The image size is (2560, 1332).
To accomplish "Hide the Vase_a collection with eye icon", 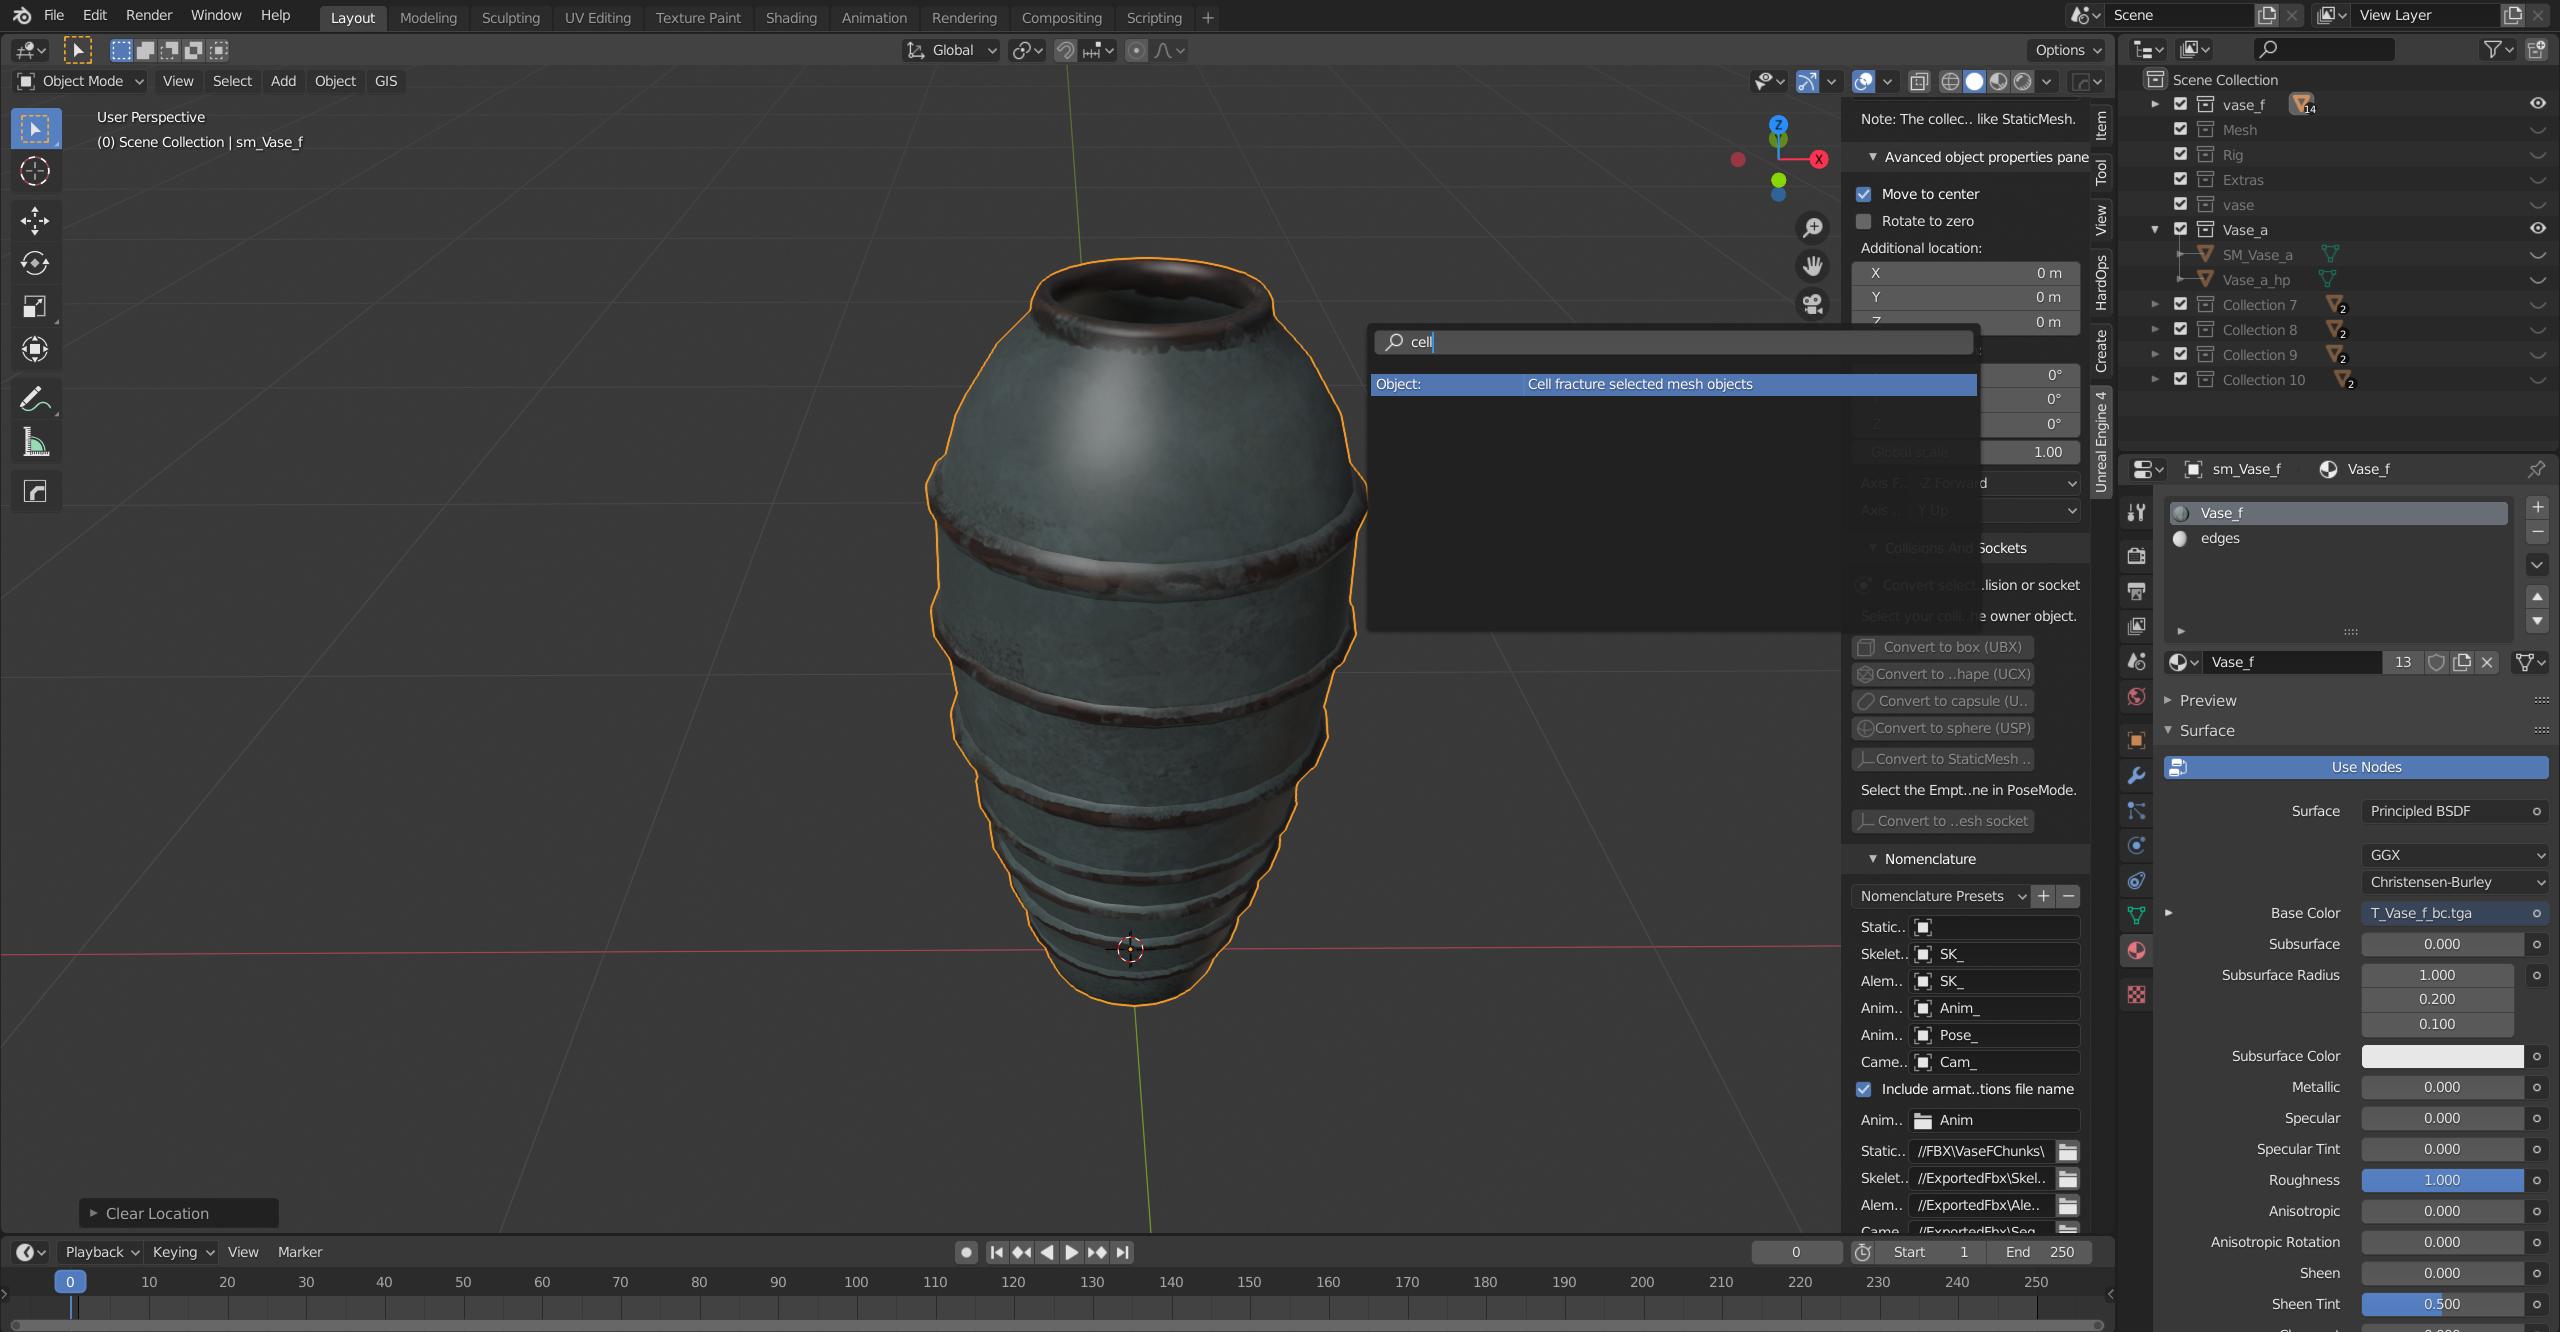I will [x=2537, y=229].
